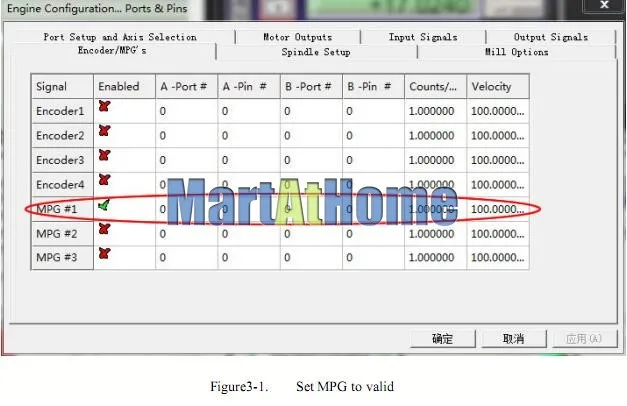Click the Signal column header
The height and width of the screenshot is (406, 627).
pyautogui.click(x=62, y=86)
